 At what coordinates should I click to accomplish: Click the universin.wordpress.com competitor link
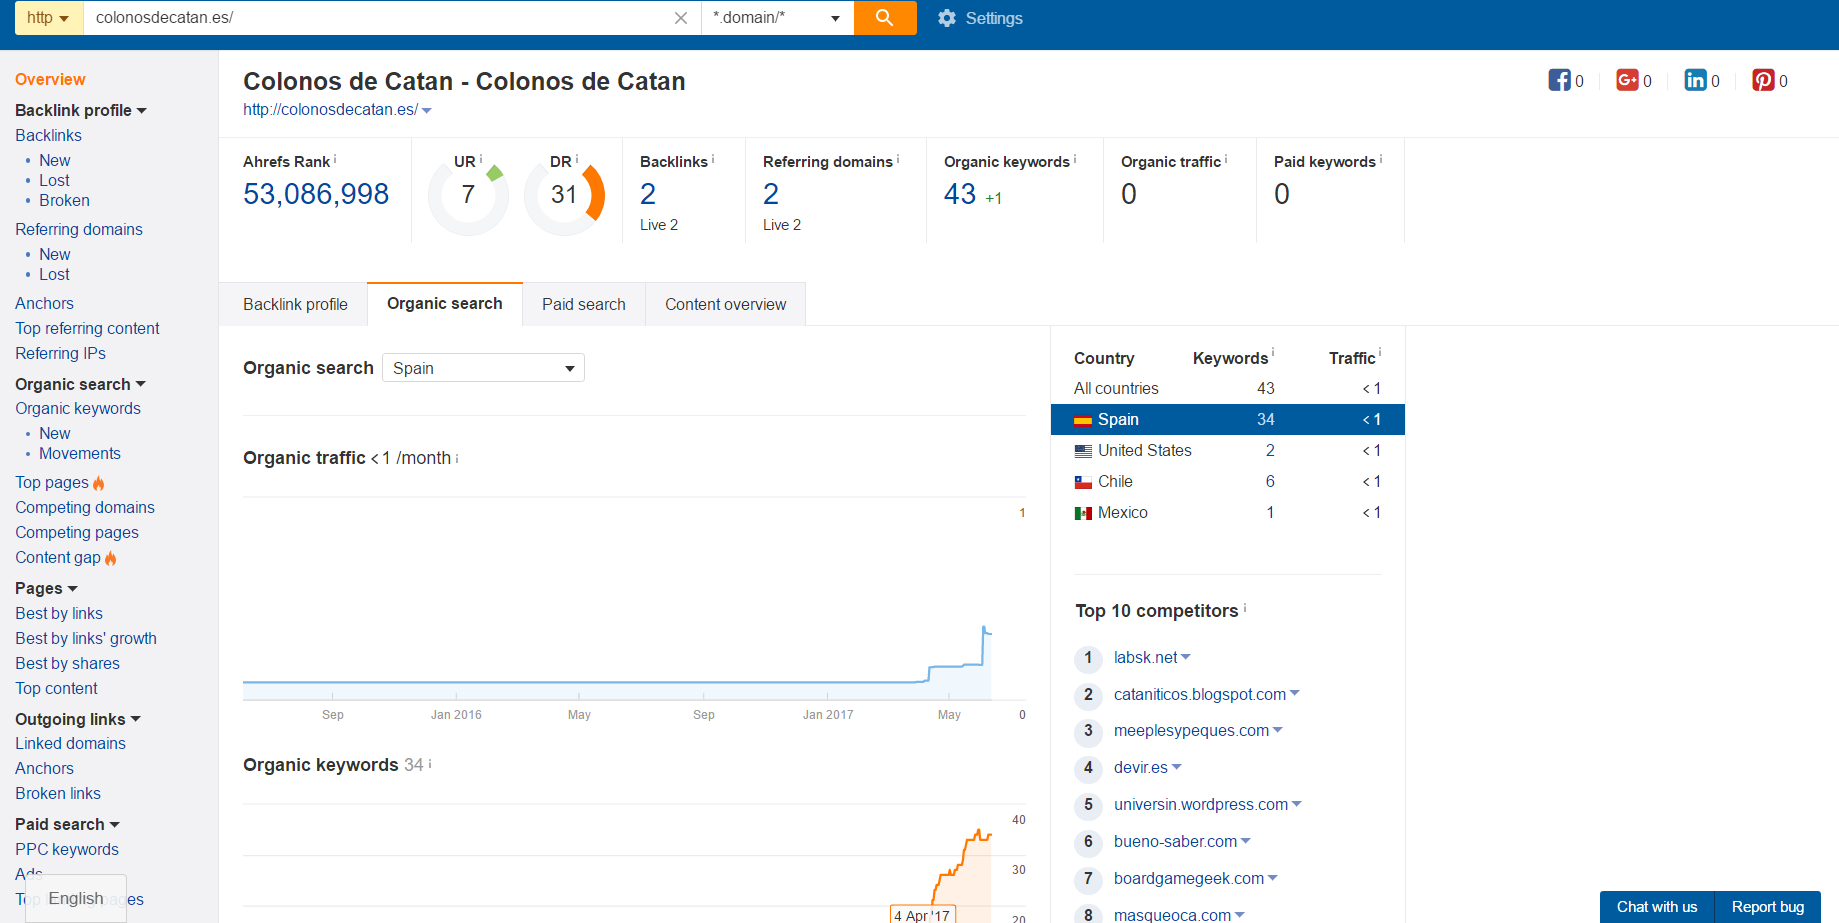[x=1201, y=804]
